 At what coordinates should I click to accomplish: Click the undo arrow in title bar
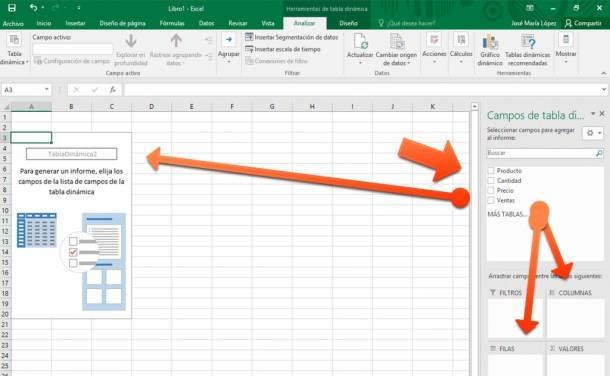[34, 8]
